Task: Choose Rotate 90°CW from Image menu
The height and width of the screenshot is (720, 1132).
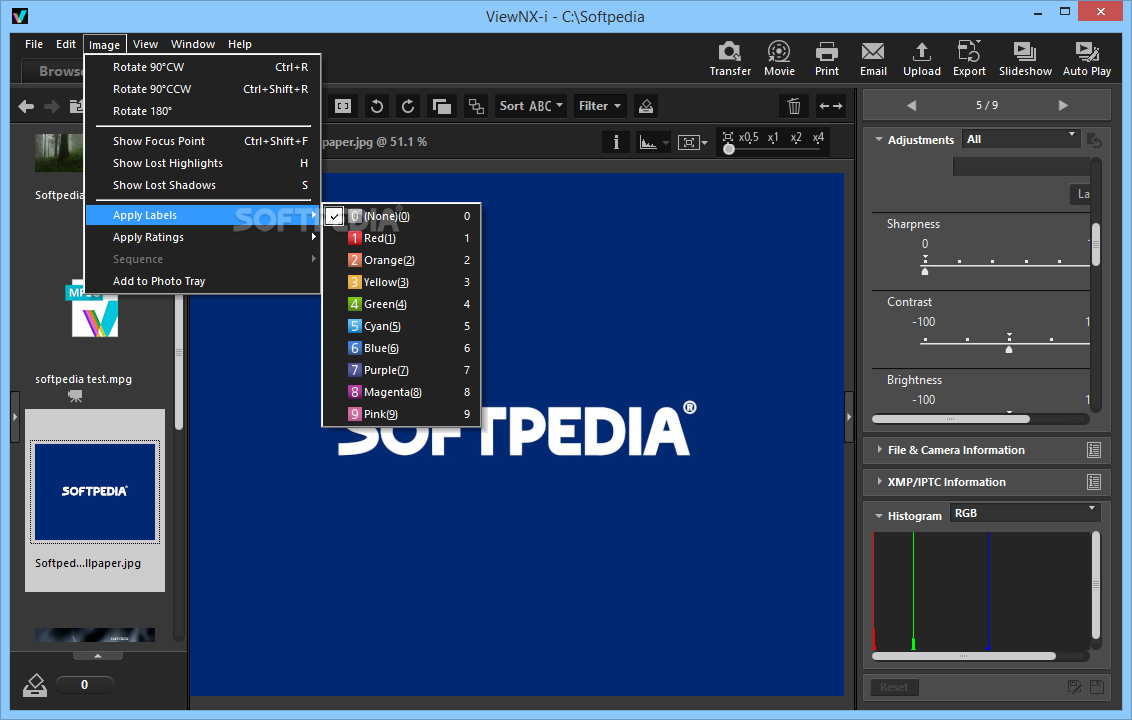Action: (203, 67)
